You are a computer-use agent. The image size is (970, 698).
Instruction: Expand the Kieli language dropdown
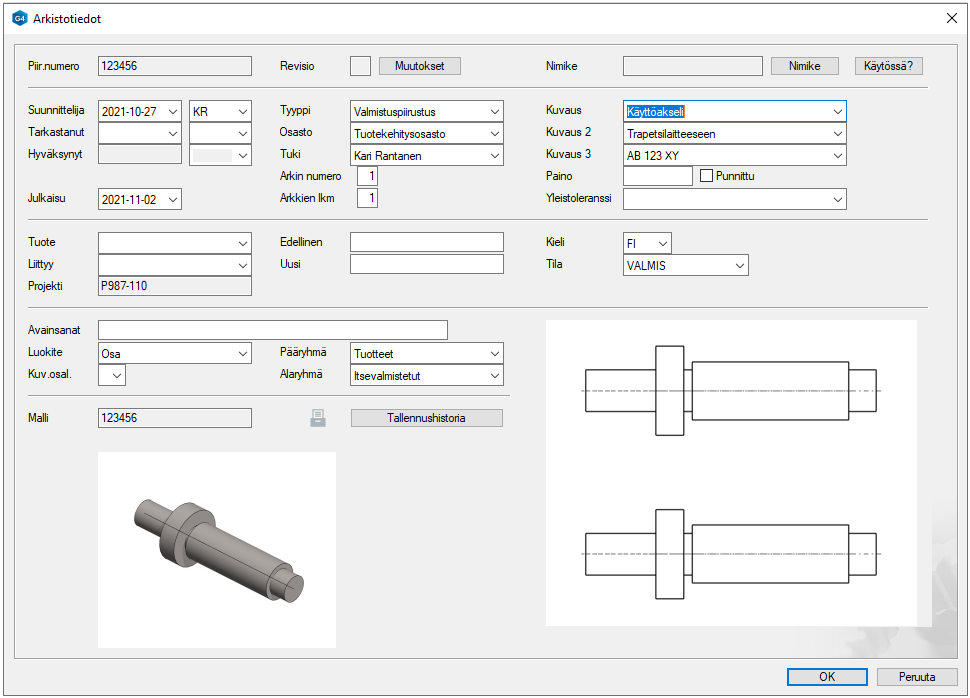(662, 243)
